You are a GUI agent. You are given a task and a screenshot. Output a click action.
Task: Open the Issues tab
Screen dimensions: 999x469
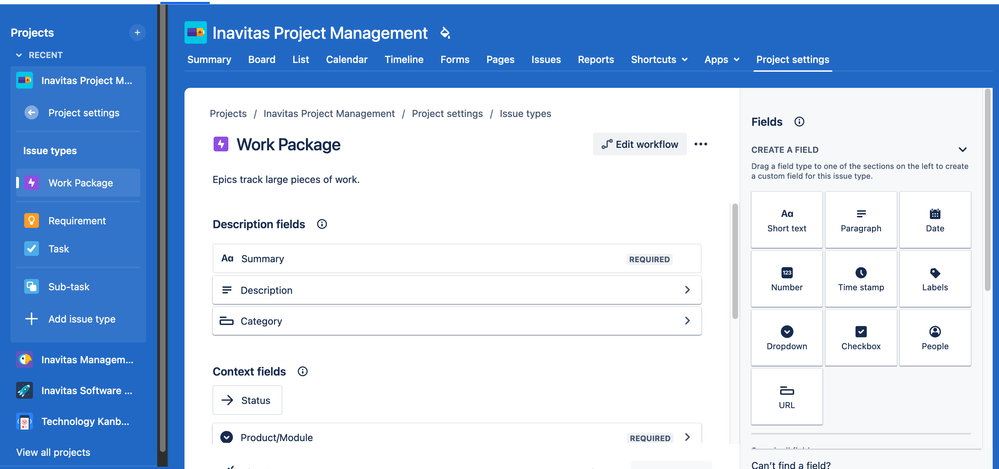(x=546, y=59)
